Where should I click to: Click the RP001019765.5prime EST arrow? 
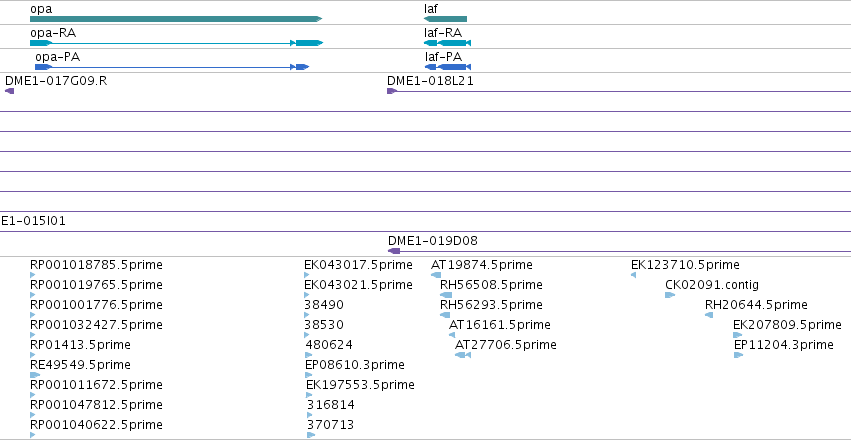[33, 295]
